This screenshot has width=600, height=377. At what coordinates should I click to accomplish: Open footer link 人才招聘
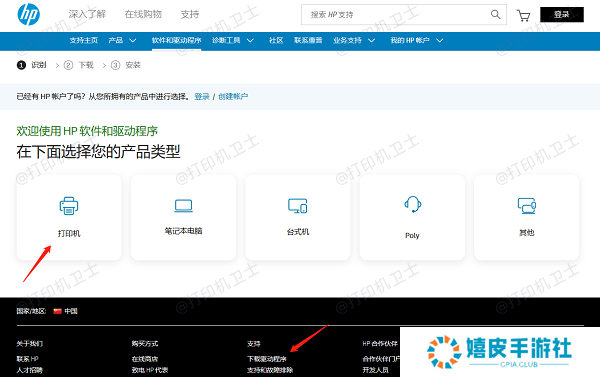pyautogui.click(x=29, y=370)
